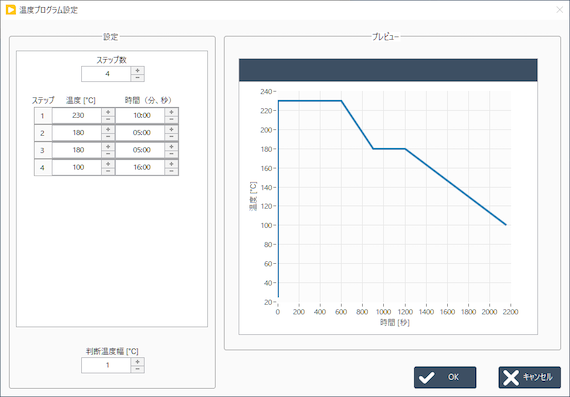This screenshot has width=570, height=397.
Task: Click step 2 temperature field
Action: tap(77, 133)
